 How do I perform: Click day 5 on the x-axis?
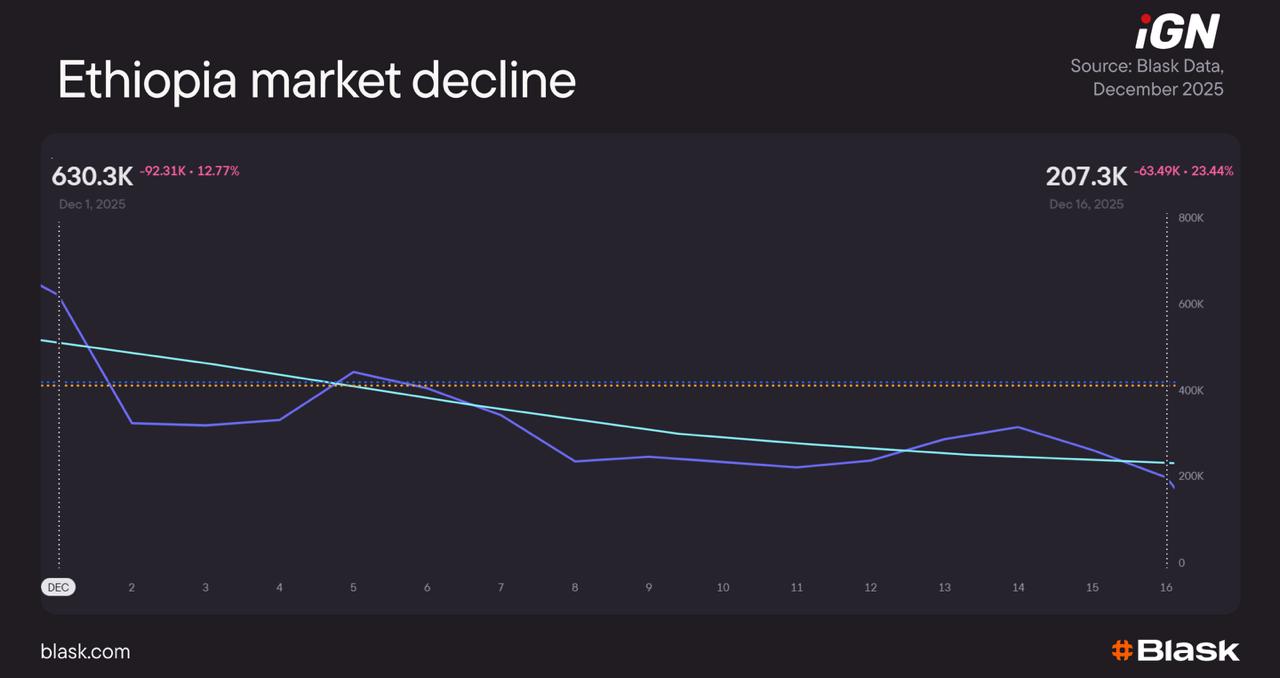coord(353,588)
